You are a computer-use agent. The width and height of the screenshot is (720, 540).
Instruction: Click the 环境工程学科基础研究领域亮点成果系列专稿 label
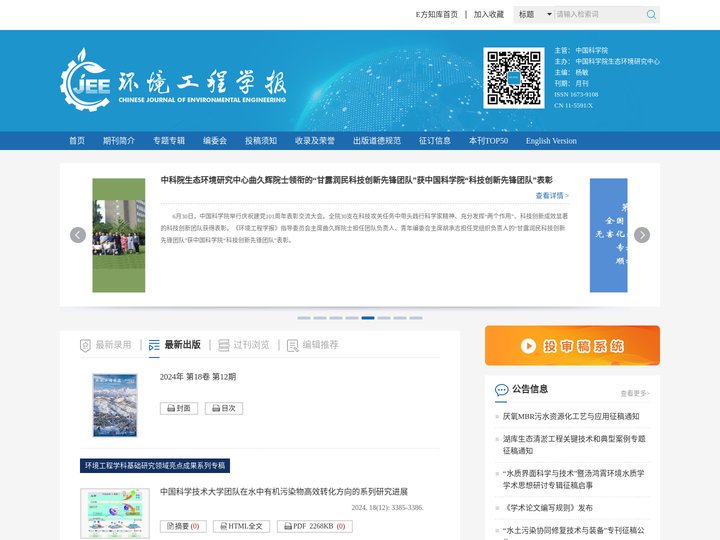point(155,466)
